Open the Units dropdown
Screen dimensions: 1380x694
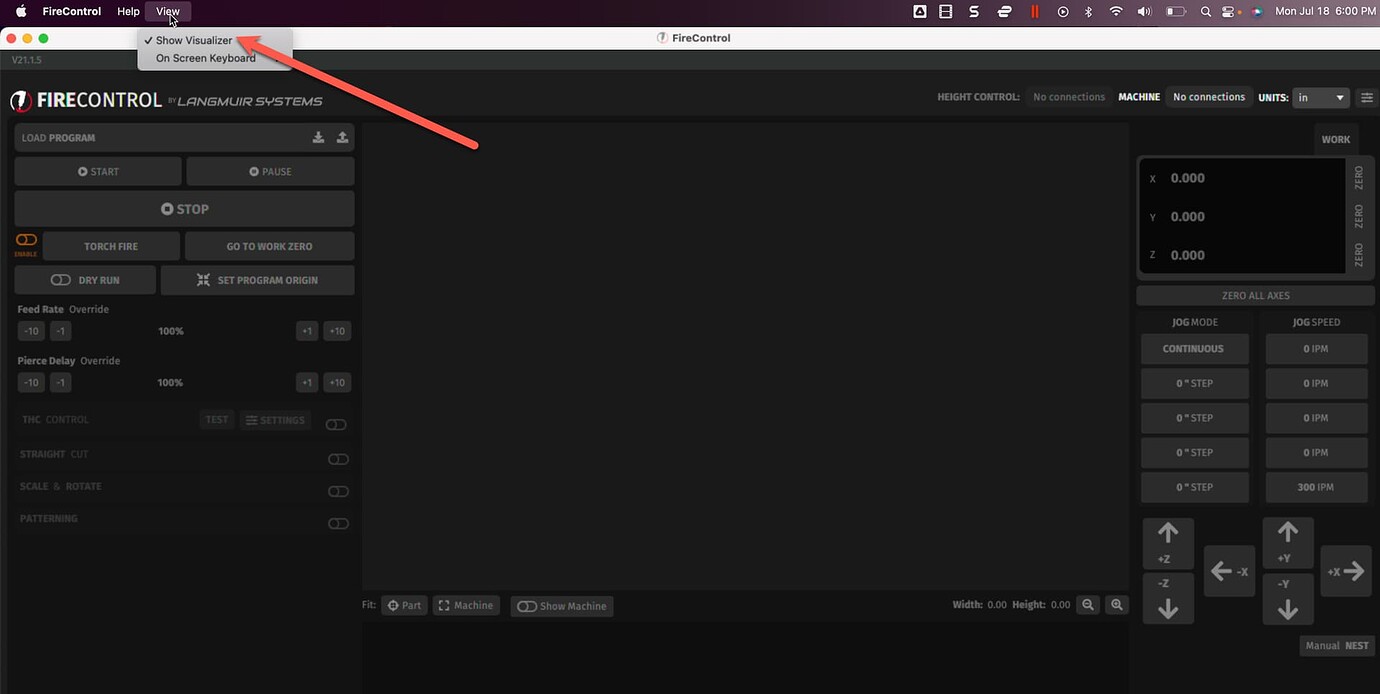coord(1320,98)
